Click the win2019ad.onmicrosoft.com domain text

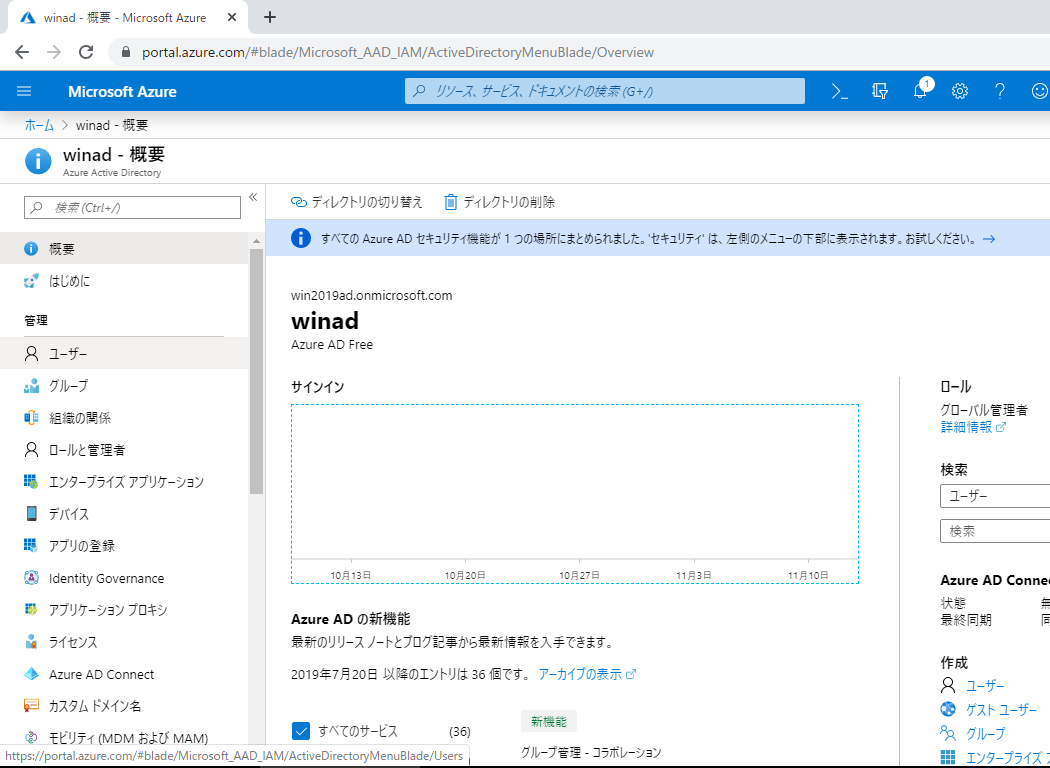tap(372, 295)
